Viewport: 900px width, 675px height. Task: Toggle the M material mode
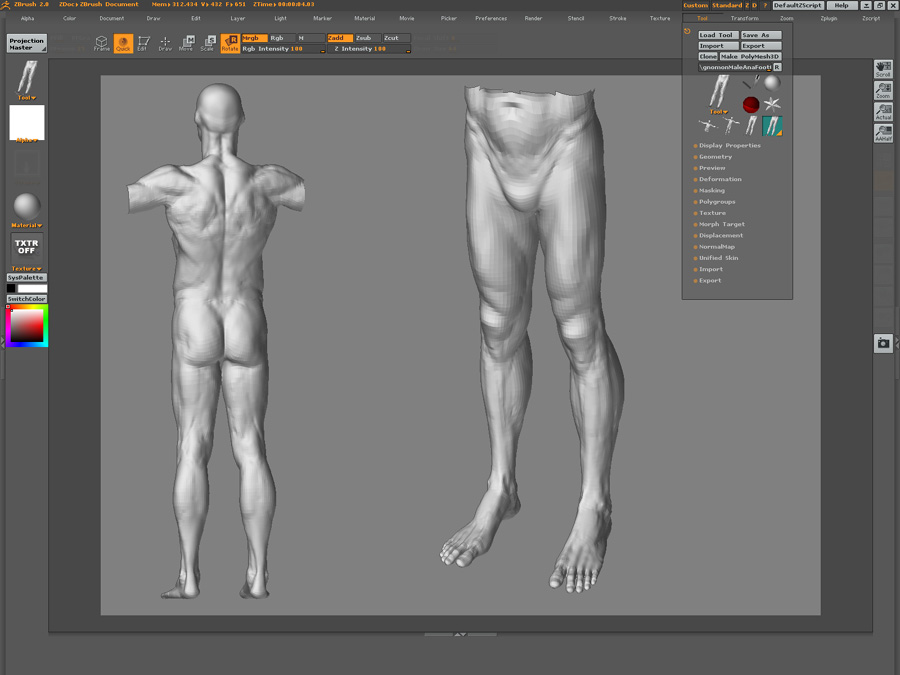[x=311, y=38]
